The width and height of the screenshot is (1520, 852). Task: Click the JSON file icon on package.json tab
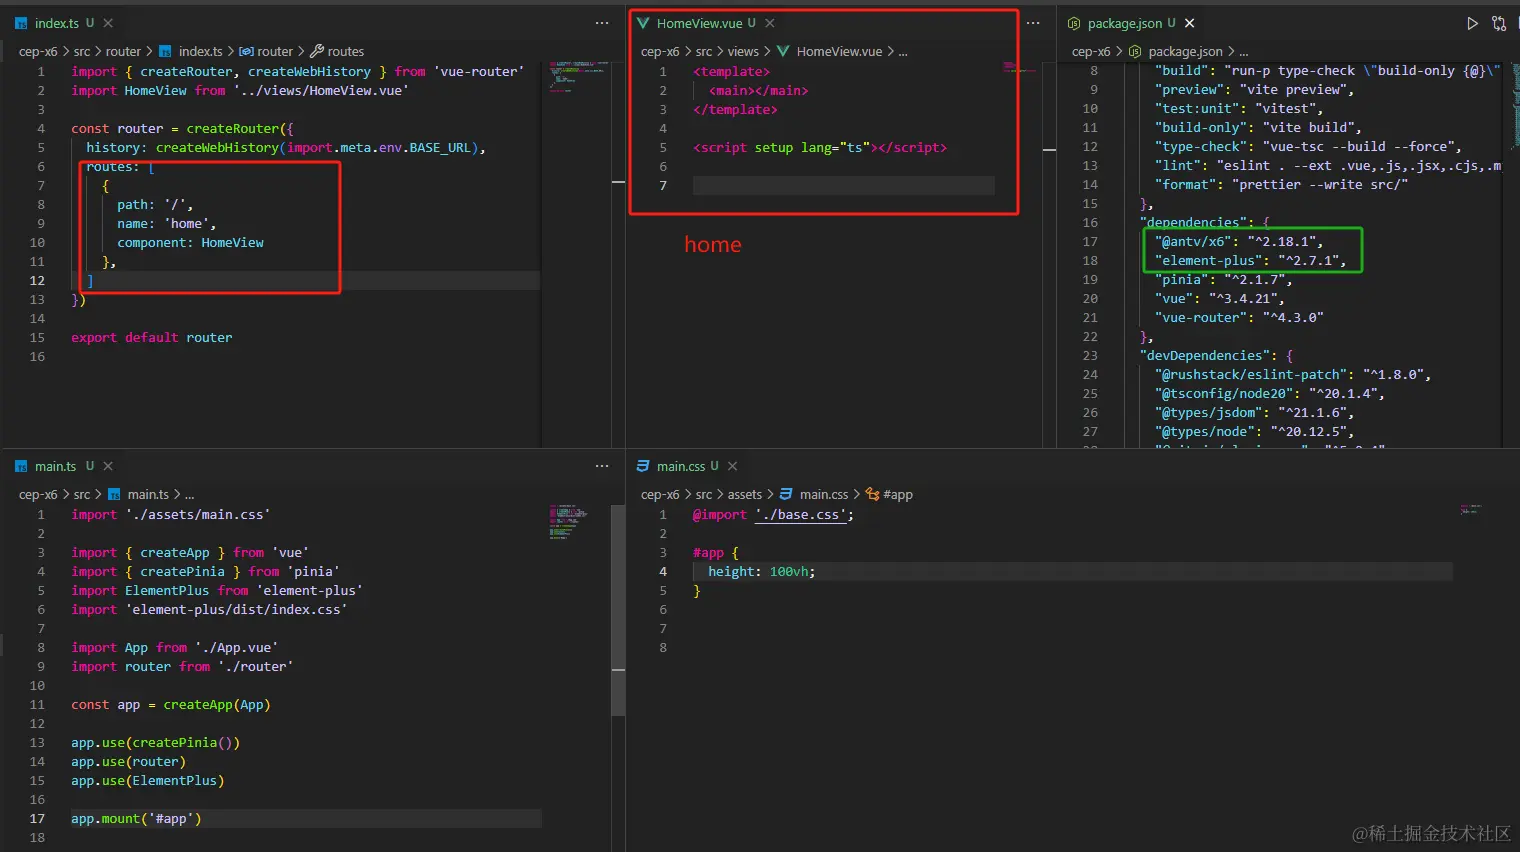click(1074, 23)
